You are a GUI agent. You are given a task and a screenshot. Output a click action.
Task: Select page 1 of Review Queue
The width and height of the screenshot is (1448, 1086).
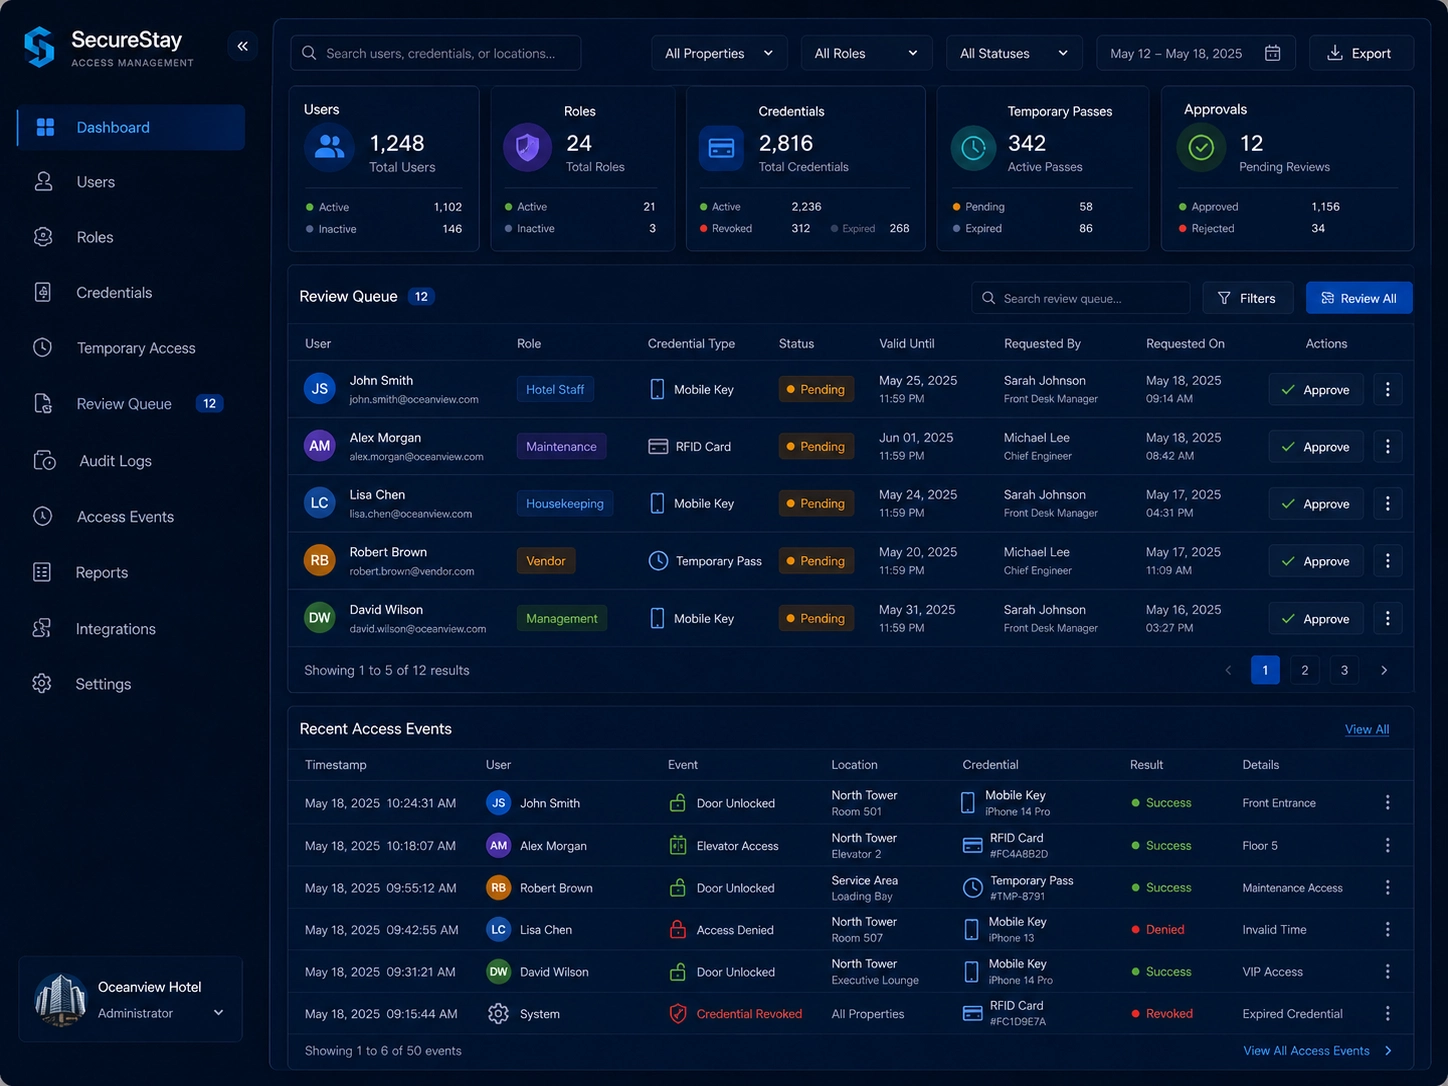1265,670
